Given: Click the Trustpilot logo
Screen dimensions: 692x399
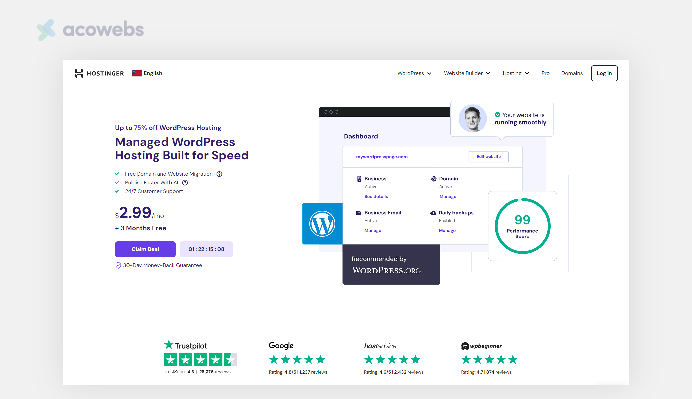Looking at the screenshot, I should [x=185, y=345].
